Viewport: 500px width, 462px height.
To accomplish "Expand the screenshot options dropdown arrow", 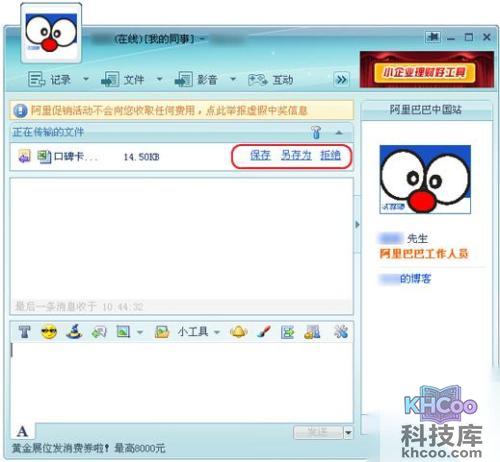I will pyautogui.click(x=140, y=332).
